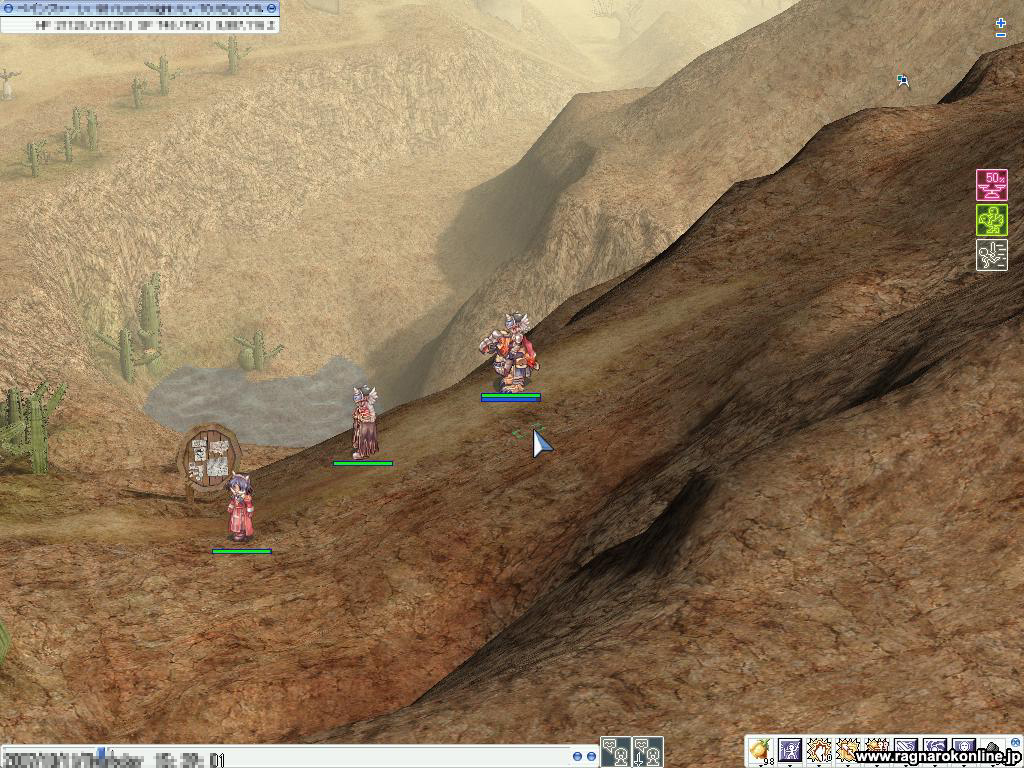Click the pink 50% weight status icon
This screenshot has height=768, width=1024.
pyautogui.click(x=991, y=185)
